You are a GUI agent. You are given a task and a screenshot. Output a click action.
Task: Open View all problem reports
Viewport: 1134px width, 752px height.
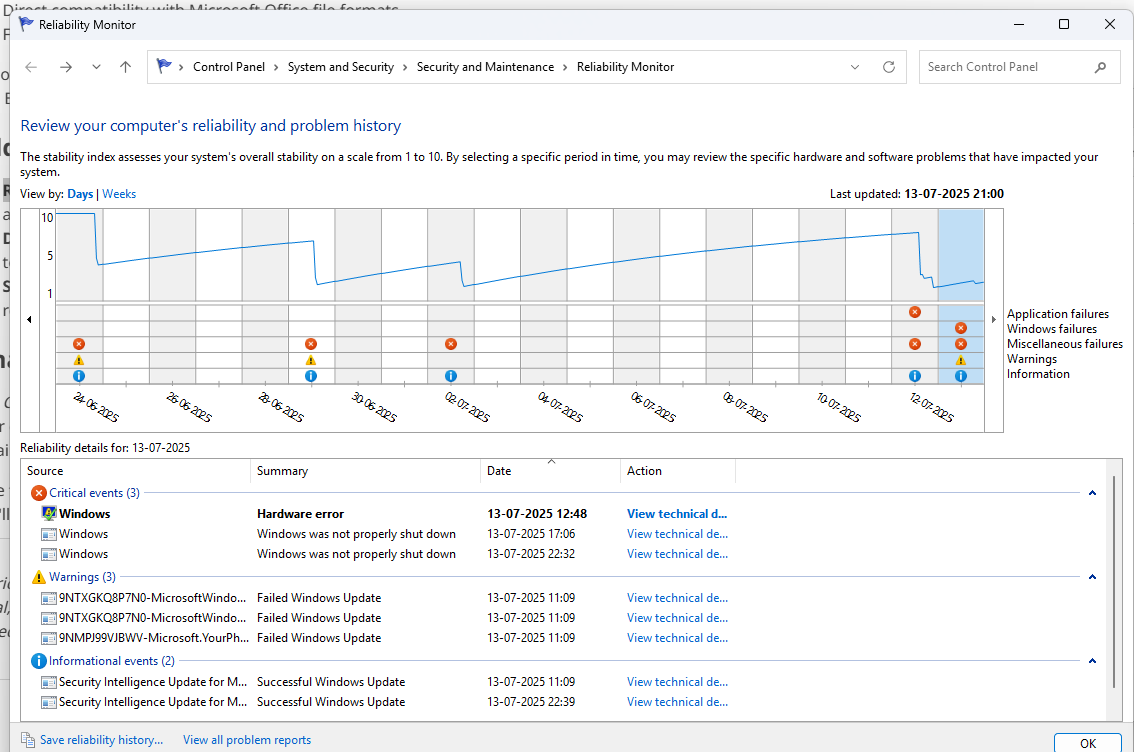pyautogui.click(x=247, y=740)
